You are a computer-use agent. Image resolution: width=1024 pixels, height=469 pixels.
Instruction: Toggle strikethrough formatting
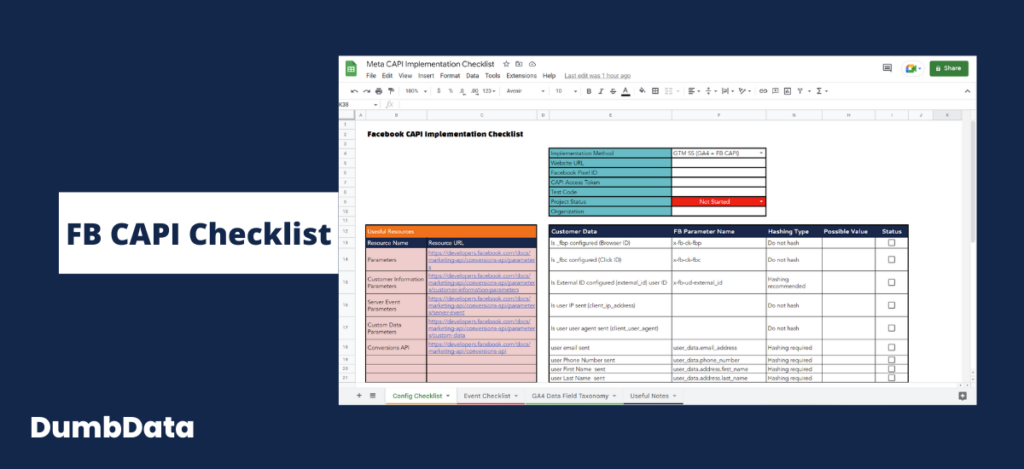coord(613,91)
